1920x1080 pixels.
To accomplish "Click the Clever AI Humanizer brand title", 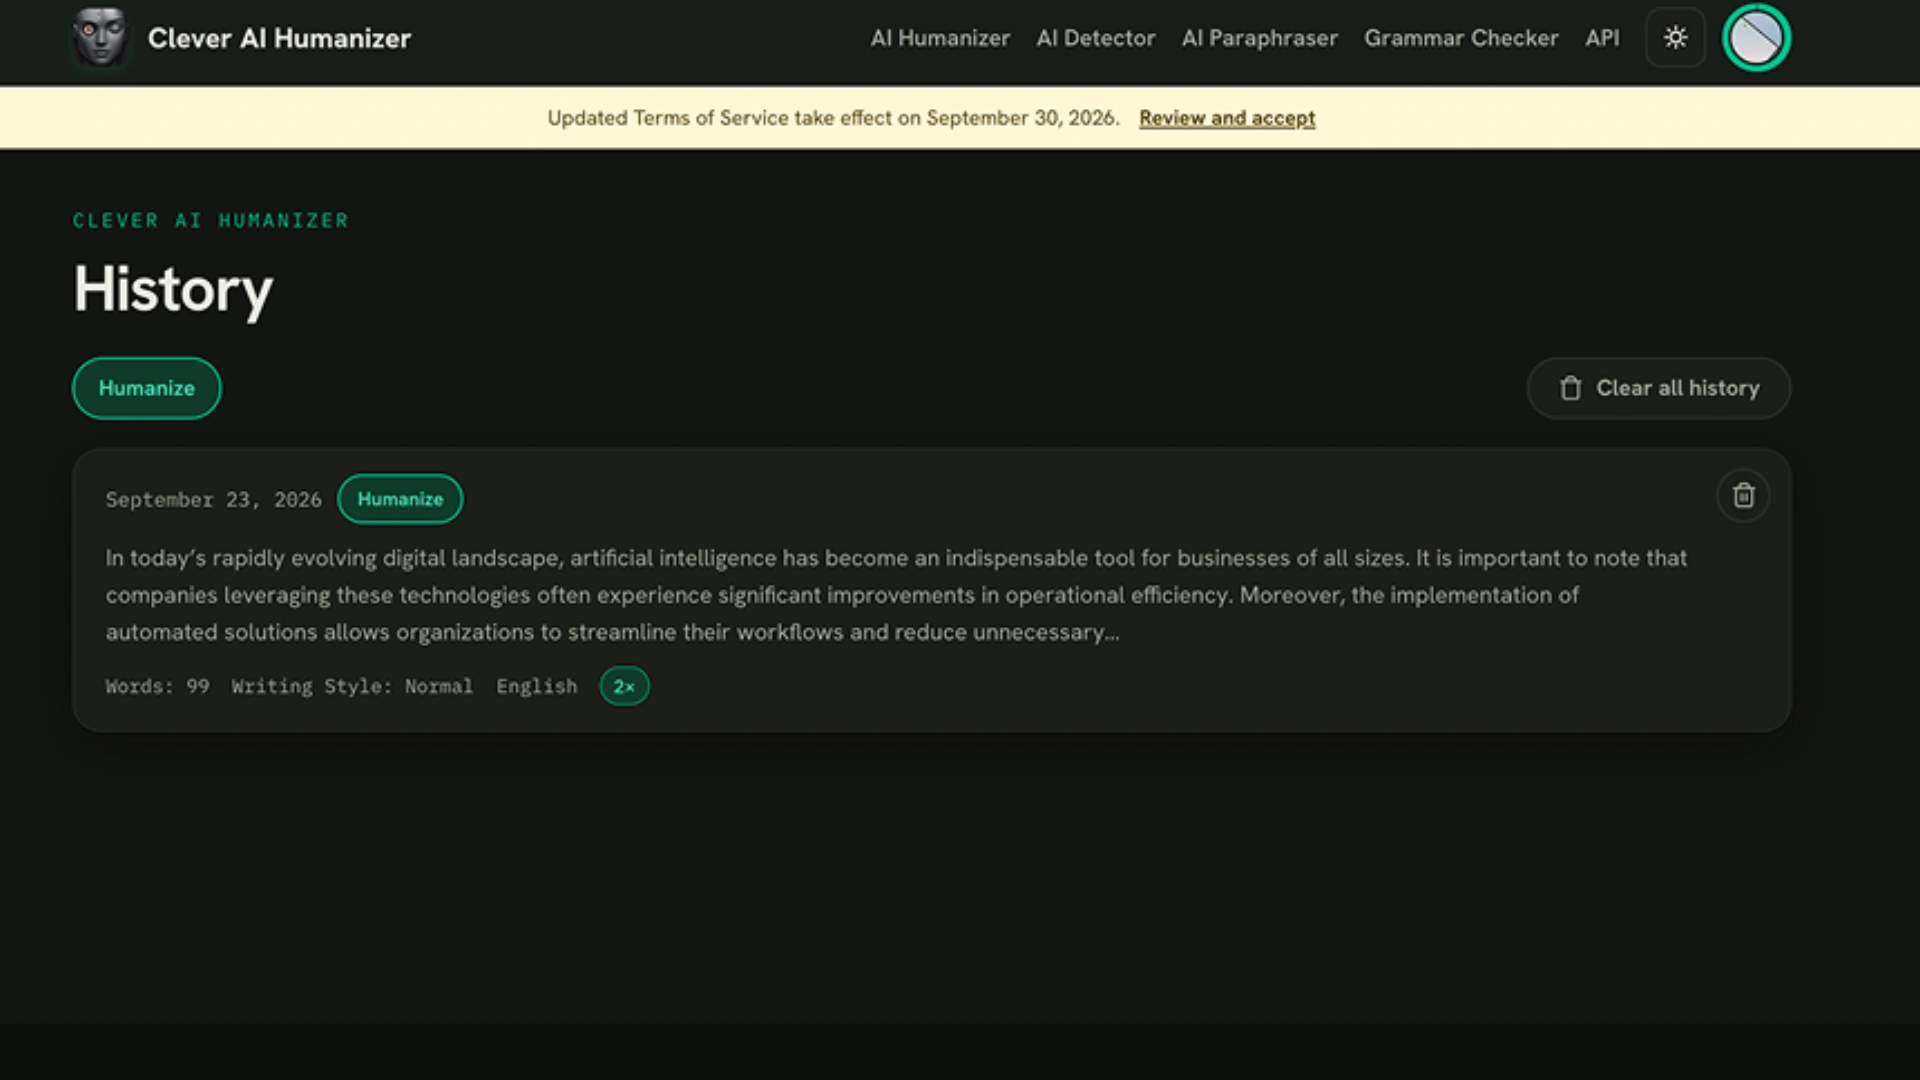I will (279, 38).
